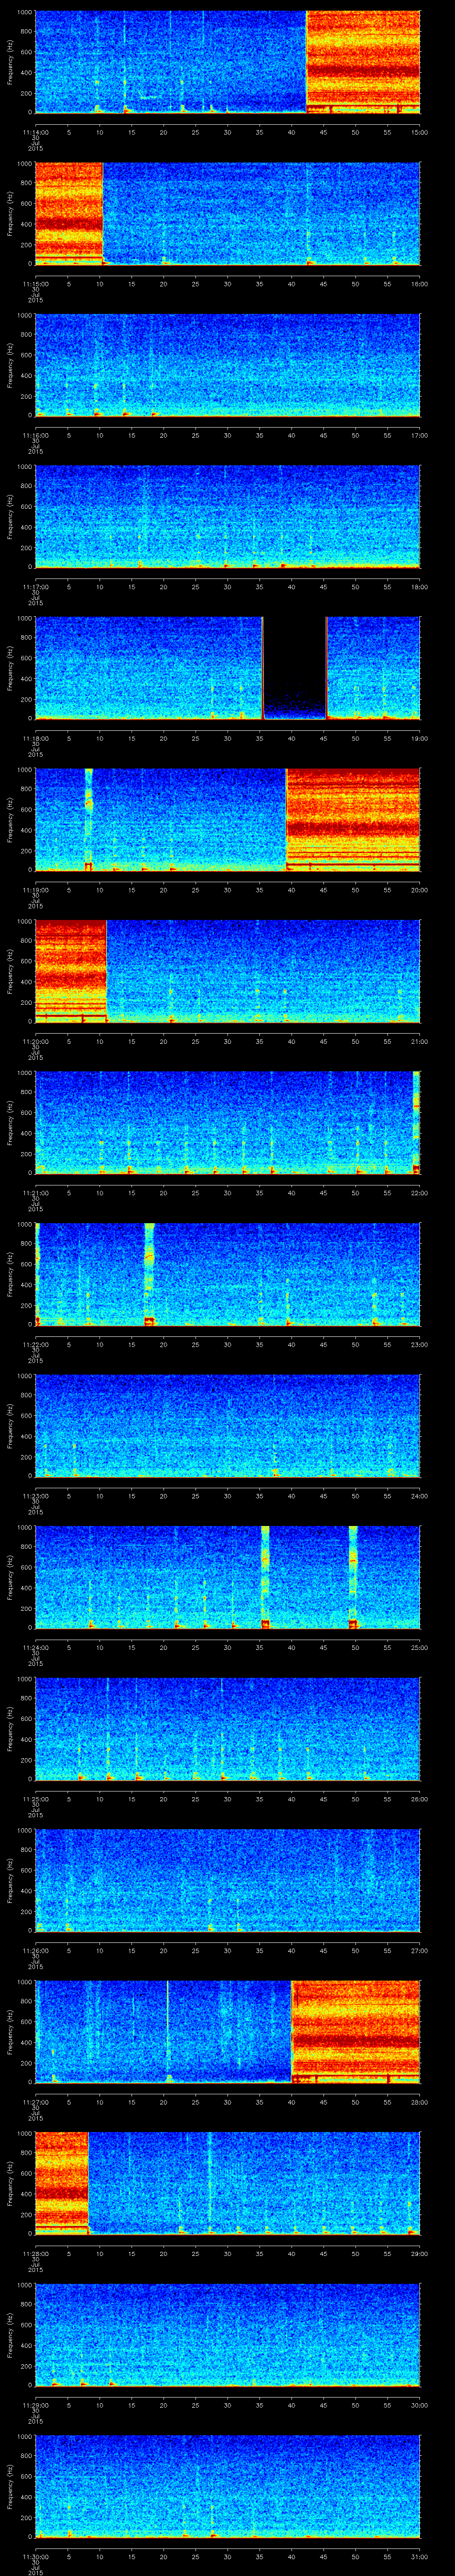Screen dimensions: 455x2576
Task: Click the 11:29:00 start time label
Action: [x=35, y=2405]
